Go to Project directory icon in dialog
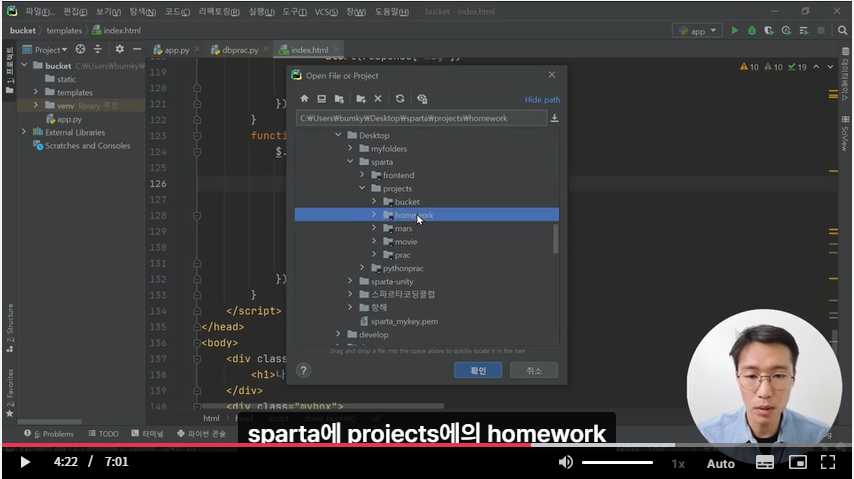 (x=339, y=99)
